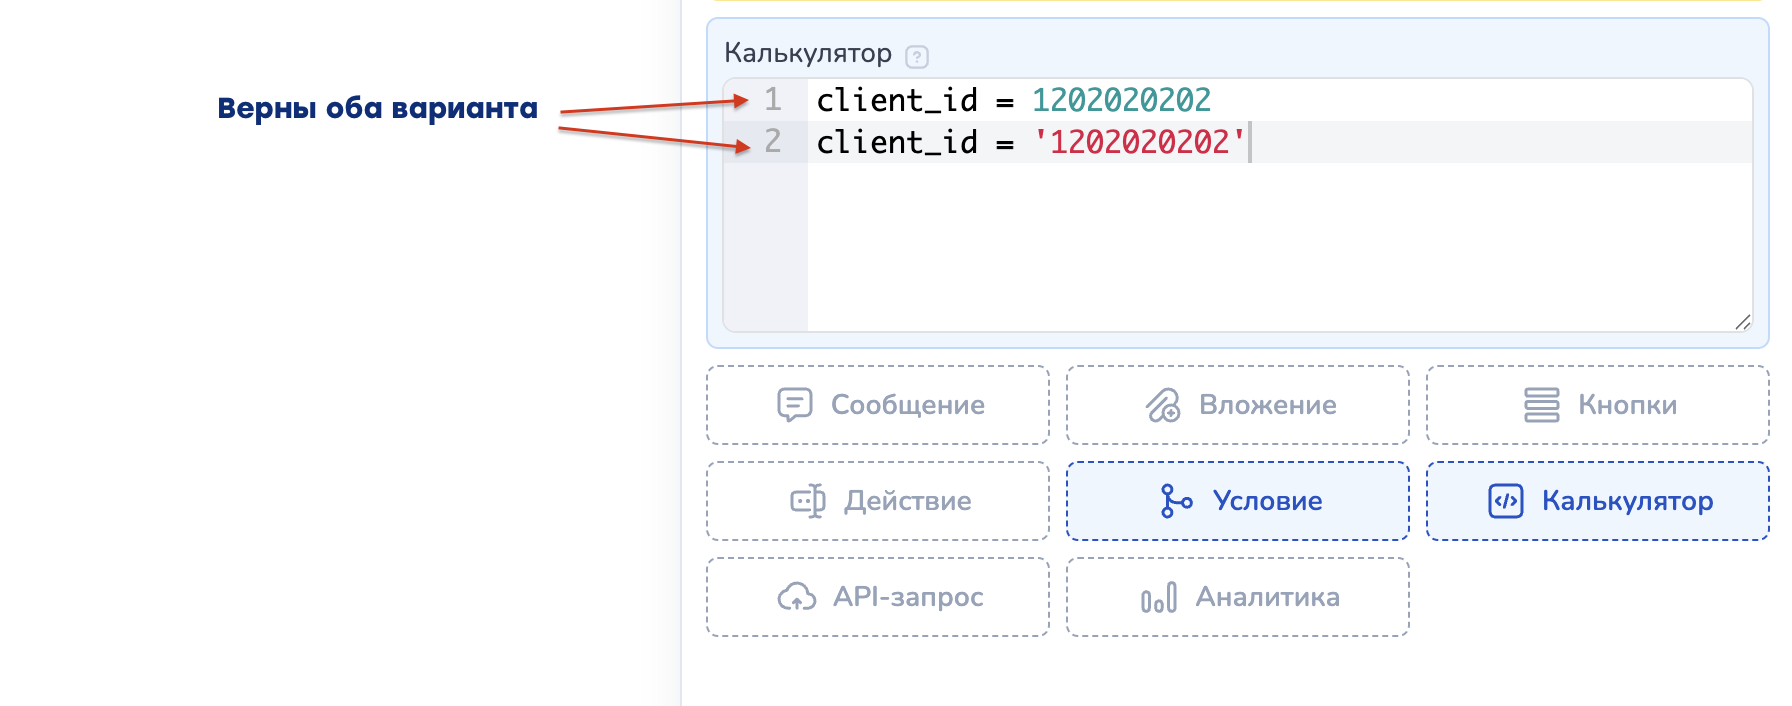
Task: Add a Сообщение block via its chat icon
Action: tap(795, 405)
